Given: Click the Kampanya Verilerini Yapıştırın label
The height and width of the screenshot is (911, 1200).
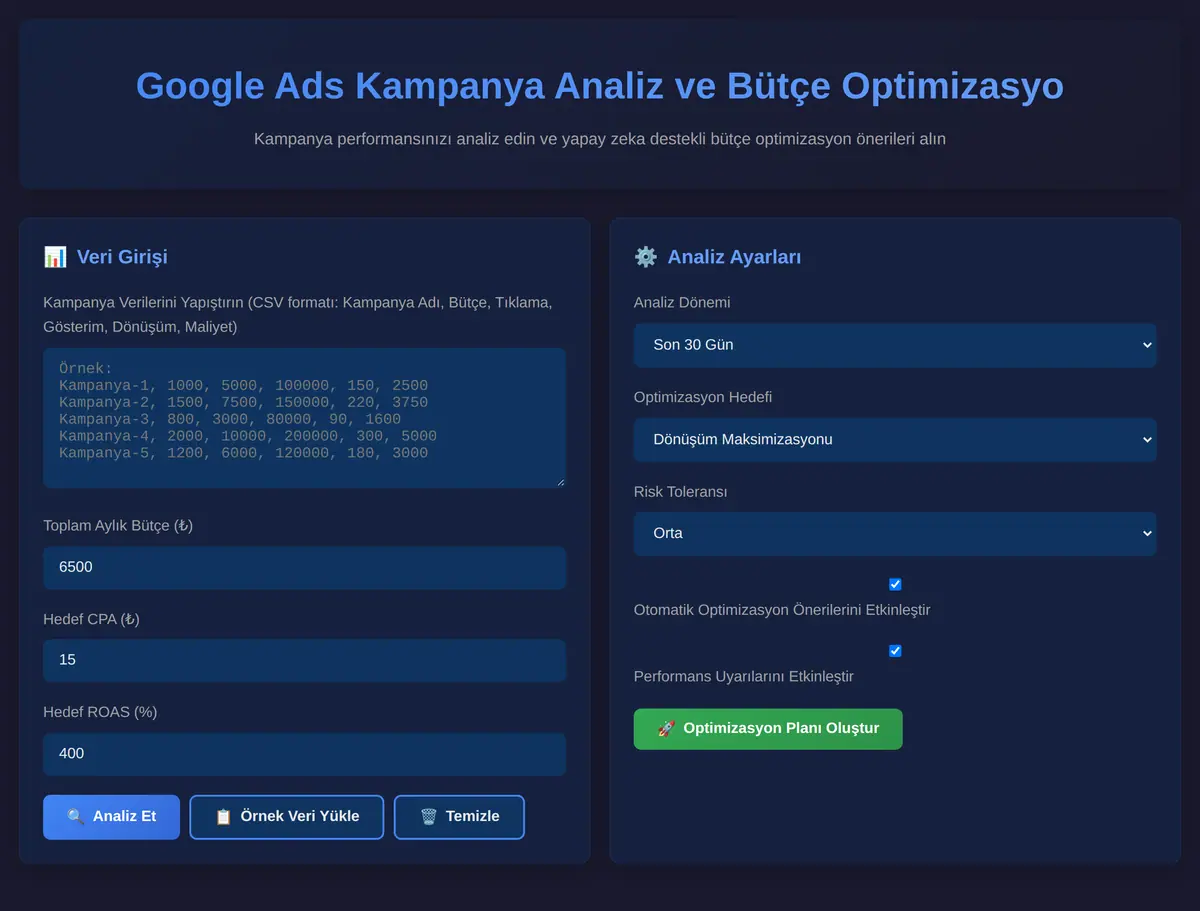Looking at the screenshot, I should pyautogui.click(x=298, y=314).
